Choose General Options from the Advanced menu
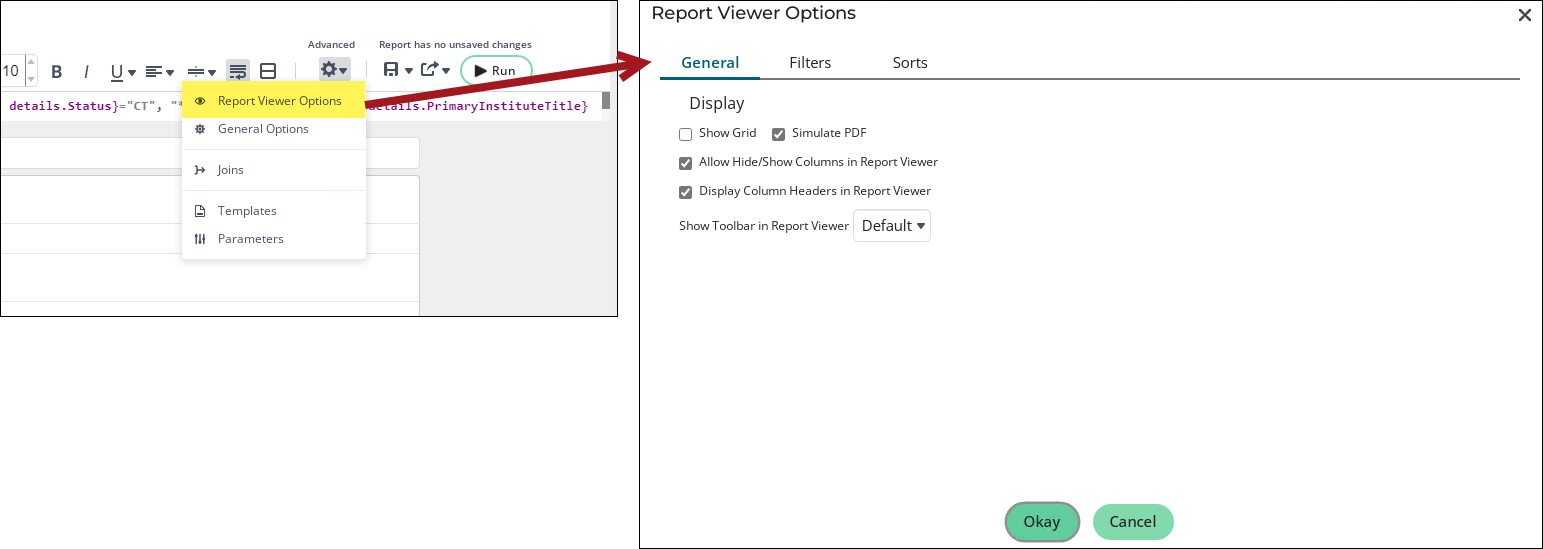The height and width of the screenshot is (549, 1543). pos(273,129)
